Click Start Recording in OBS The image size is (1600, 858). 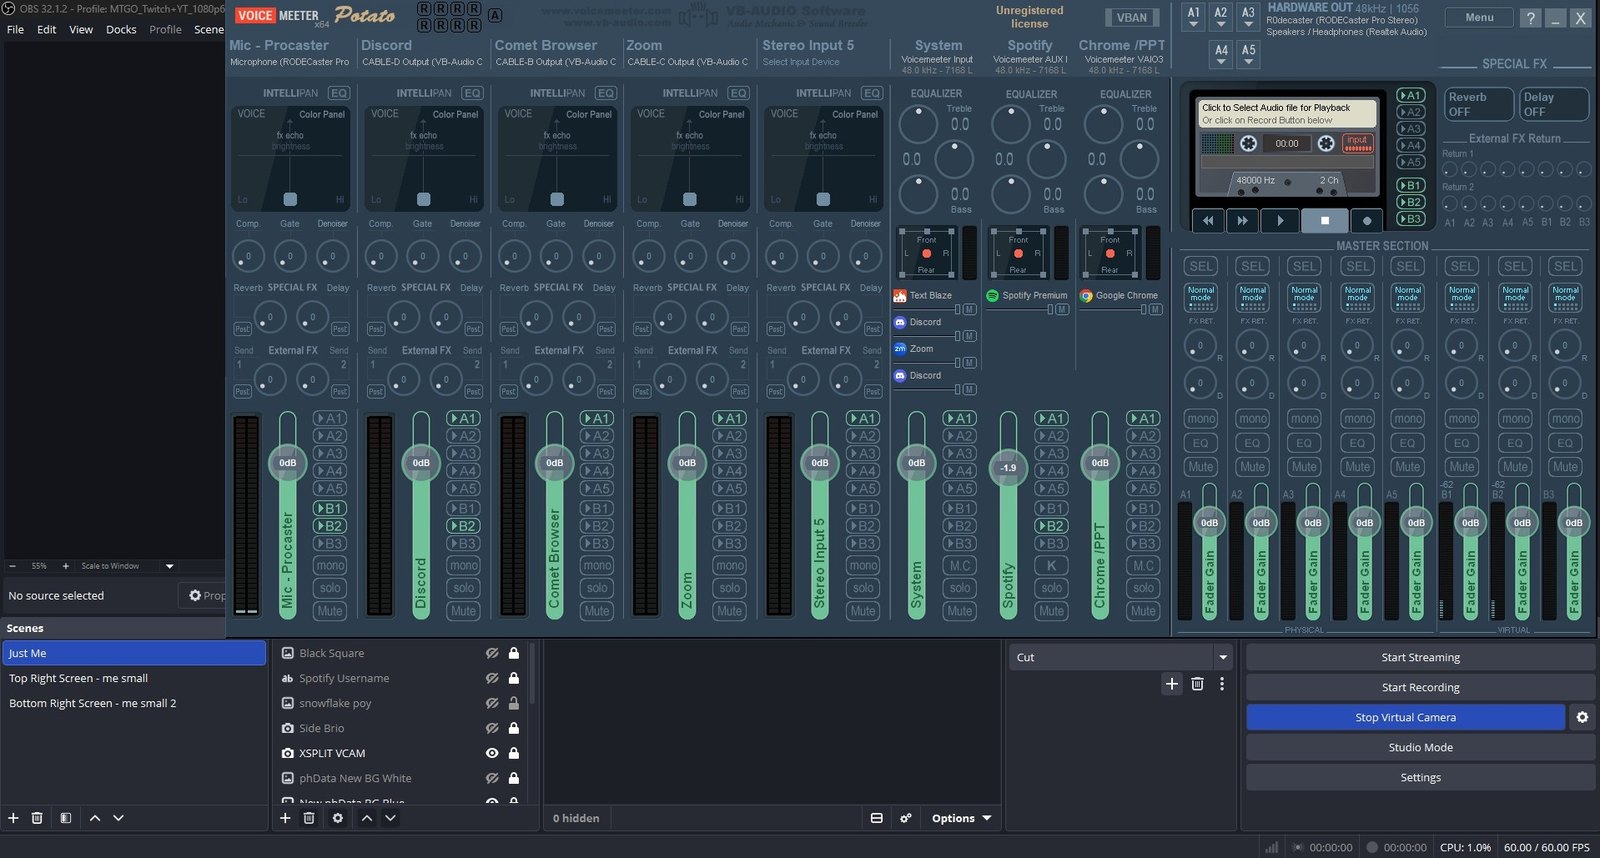[1420, 687]
